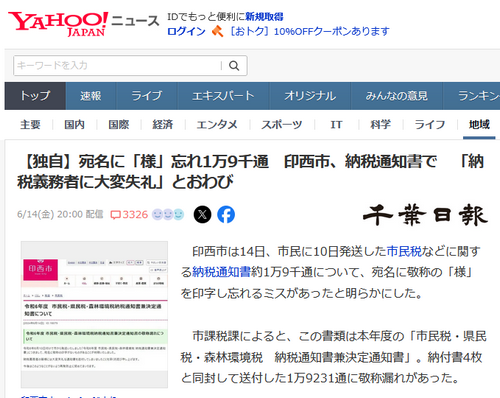
Task: Click the 6/14(金) 20:00 配信 timestamp
Action: pyautogui.click(x=60, y=214)
